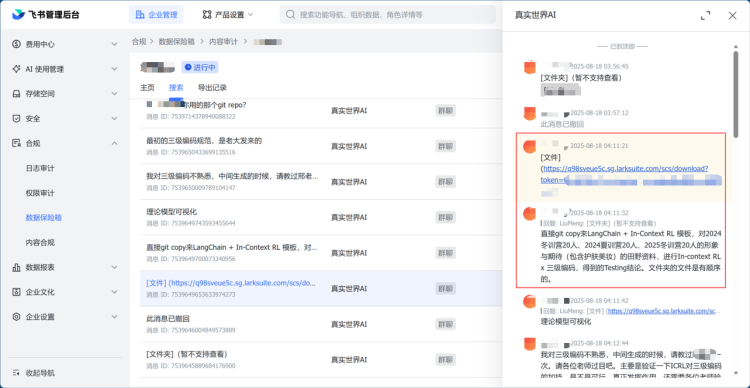The width and height of the screenshot is (750, 388).
Task: Click 群聊 tag in 理论模型可视化 row
Action: 445,217
